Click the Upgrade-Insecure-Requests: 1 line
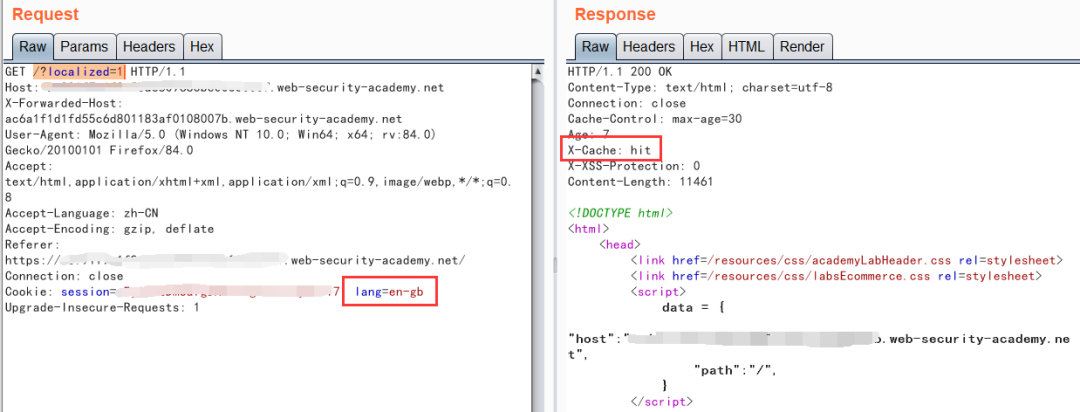1080x412 pixels. point(102,307)
